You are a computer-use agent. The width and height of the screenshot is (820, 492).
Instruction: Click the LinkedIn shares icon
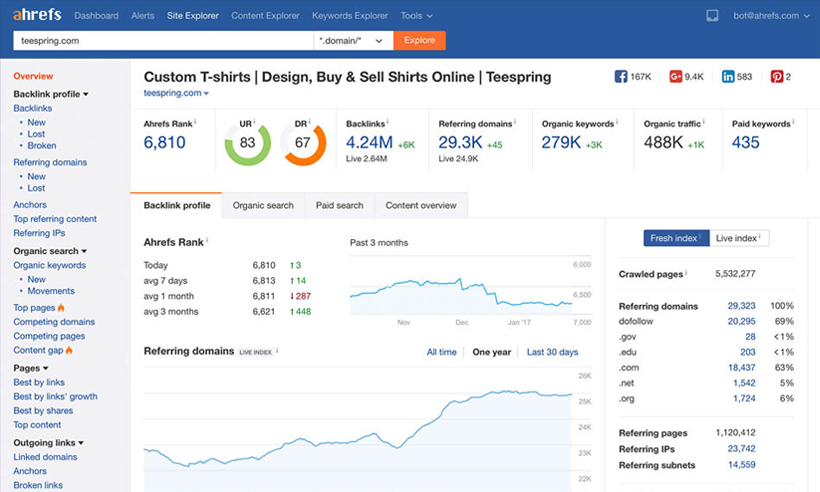coord(728,77)
